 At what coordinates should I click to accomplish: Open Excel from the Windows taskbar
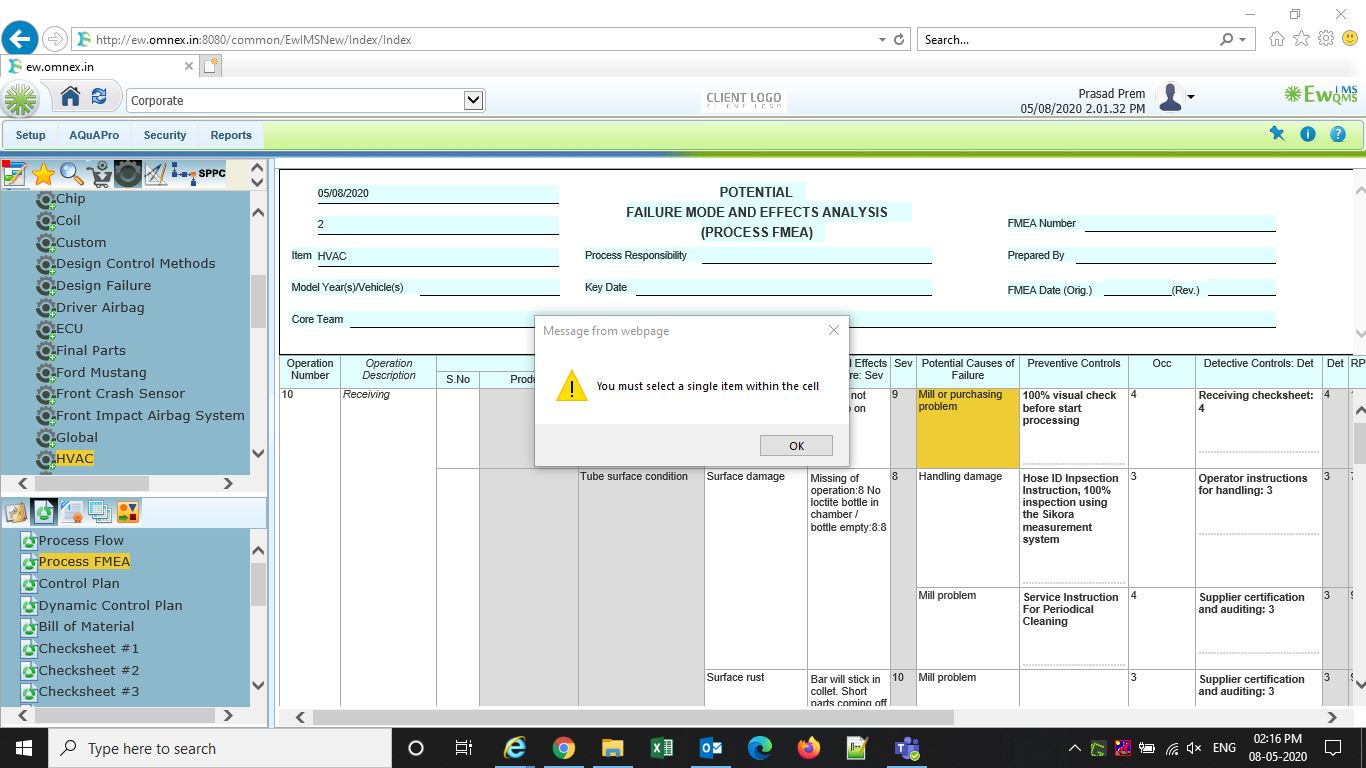click(x=661, y=748)
